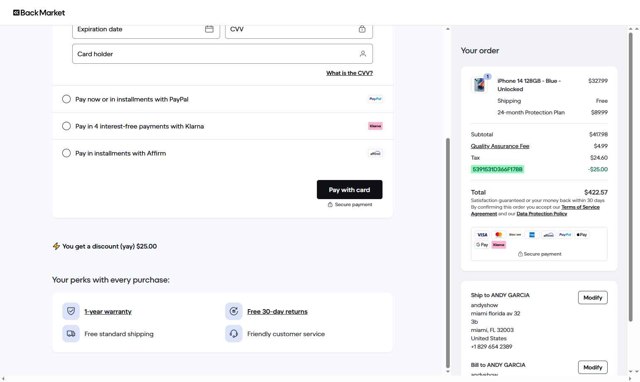Image resolution: width=640 pixels, height=382 pixels.
Task: Click Modify for Bill to ANDY GARCIA
Action: pyautogui.click(x=593, y=367)
